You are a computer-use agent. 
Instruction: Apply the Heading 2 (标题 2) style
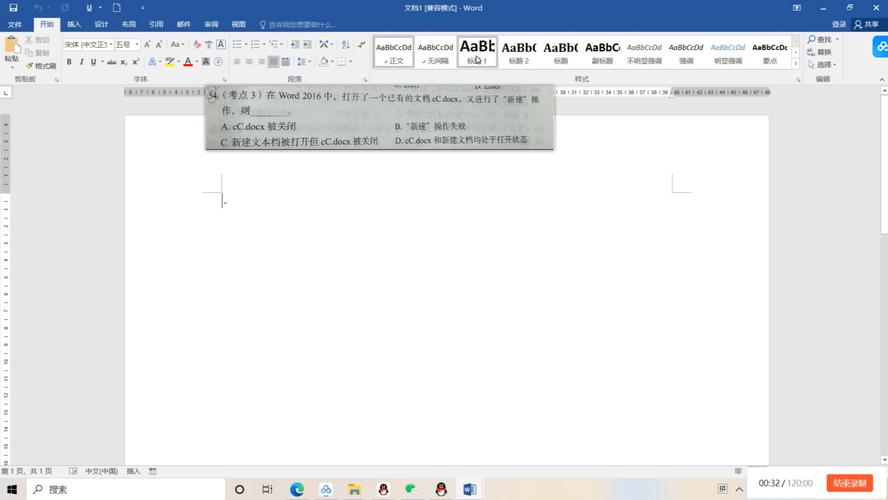tap(519, 52)
